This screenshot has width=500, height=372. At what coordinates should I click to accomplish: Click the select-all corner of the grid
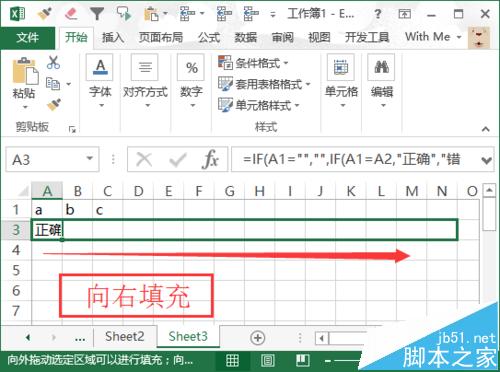pyautogui.click(x=22, y=191)
